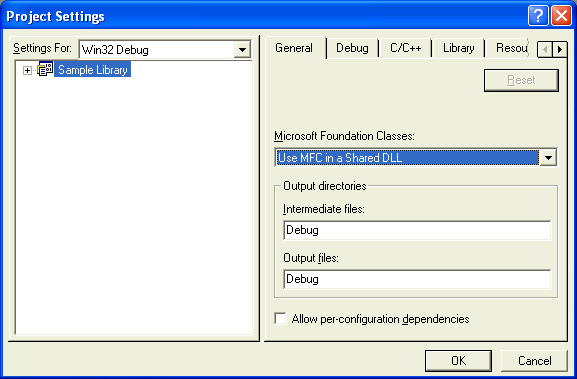This screenshot has width=577, height=379.
Task: Open the Microsoft Foundation Classes dropdown arrow
Action: (x=548, y=157)
